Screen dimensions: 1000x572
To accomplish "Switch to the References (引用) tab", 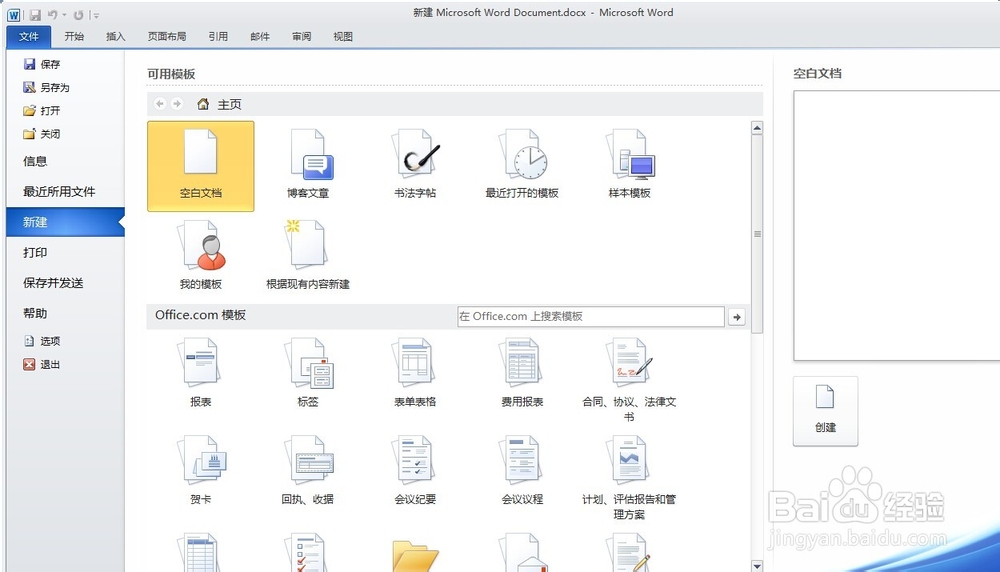I will 218,36.
